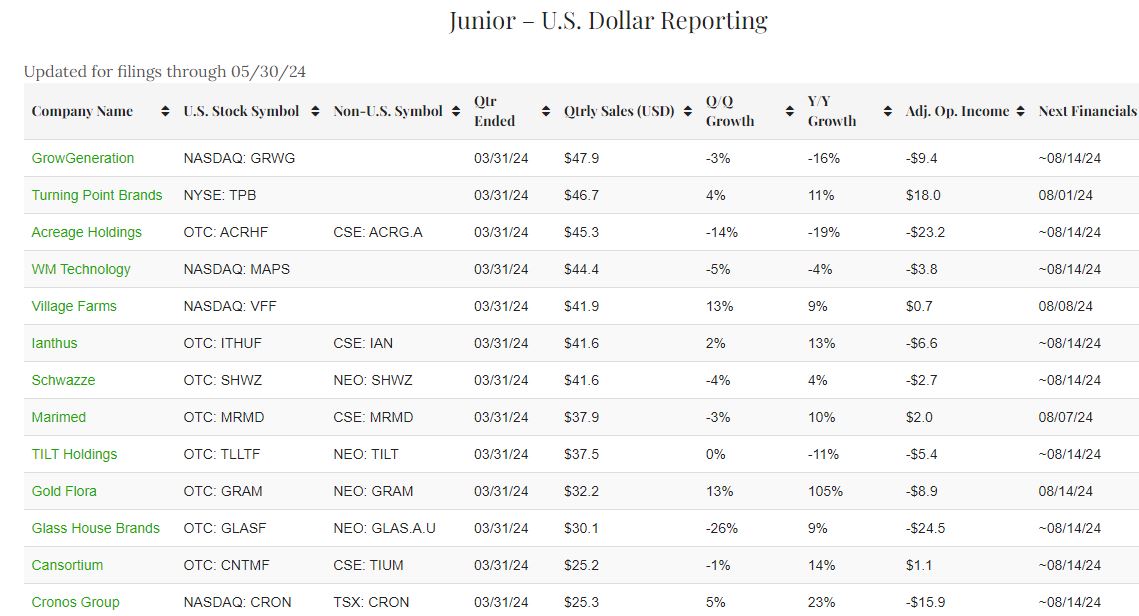Open Turning Point Brands link
Image resolution: width=1139 pixels, height=616 pixels.
(97, 195)
